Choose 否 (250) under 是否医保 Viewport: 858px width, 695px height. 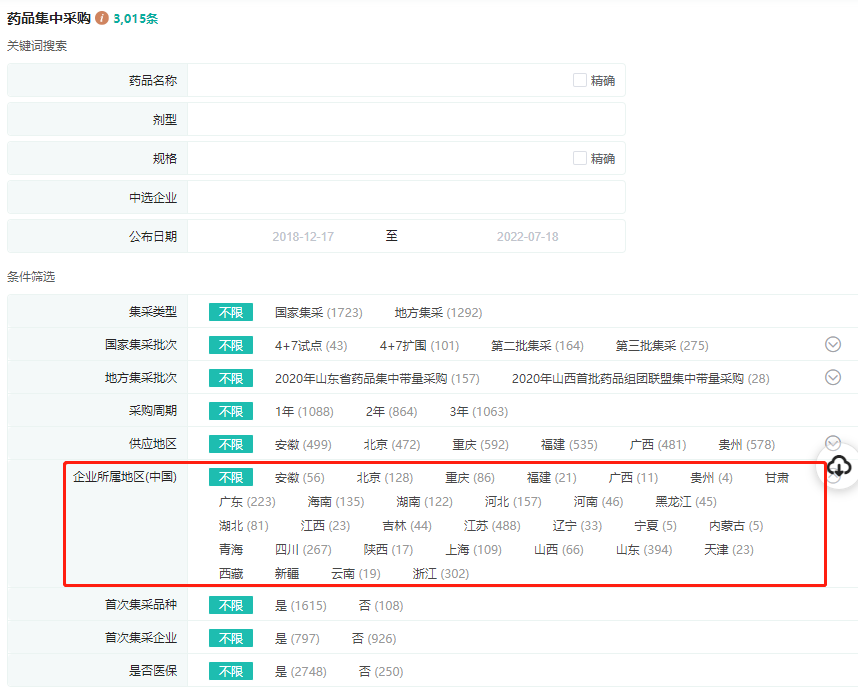[381, 672]
